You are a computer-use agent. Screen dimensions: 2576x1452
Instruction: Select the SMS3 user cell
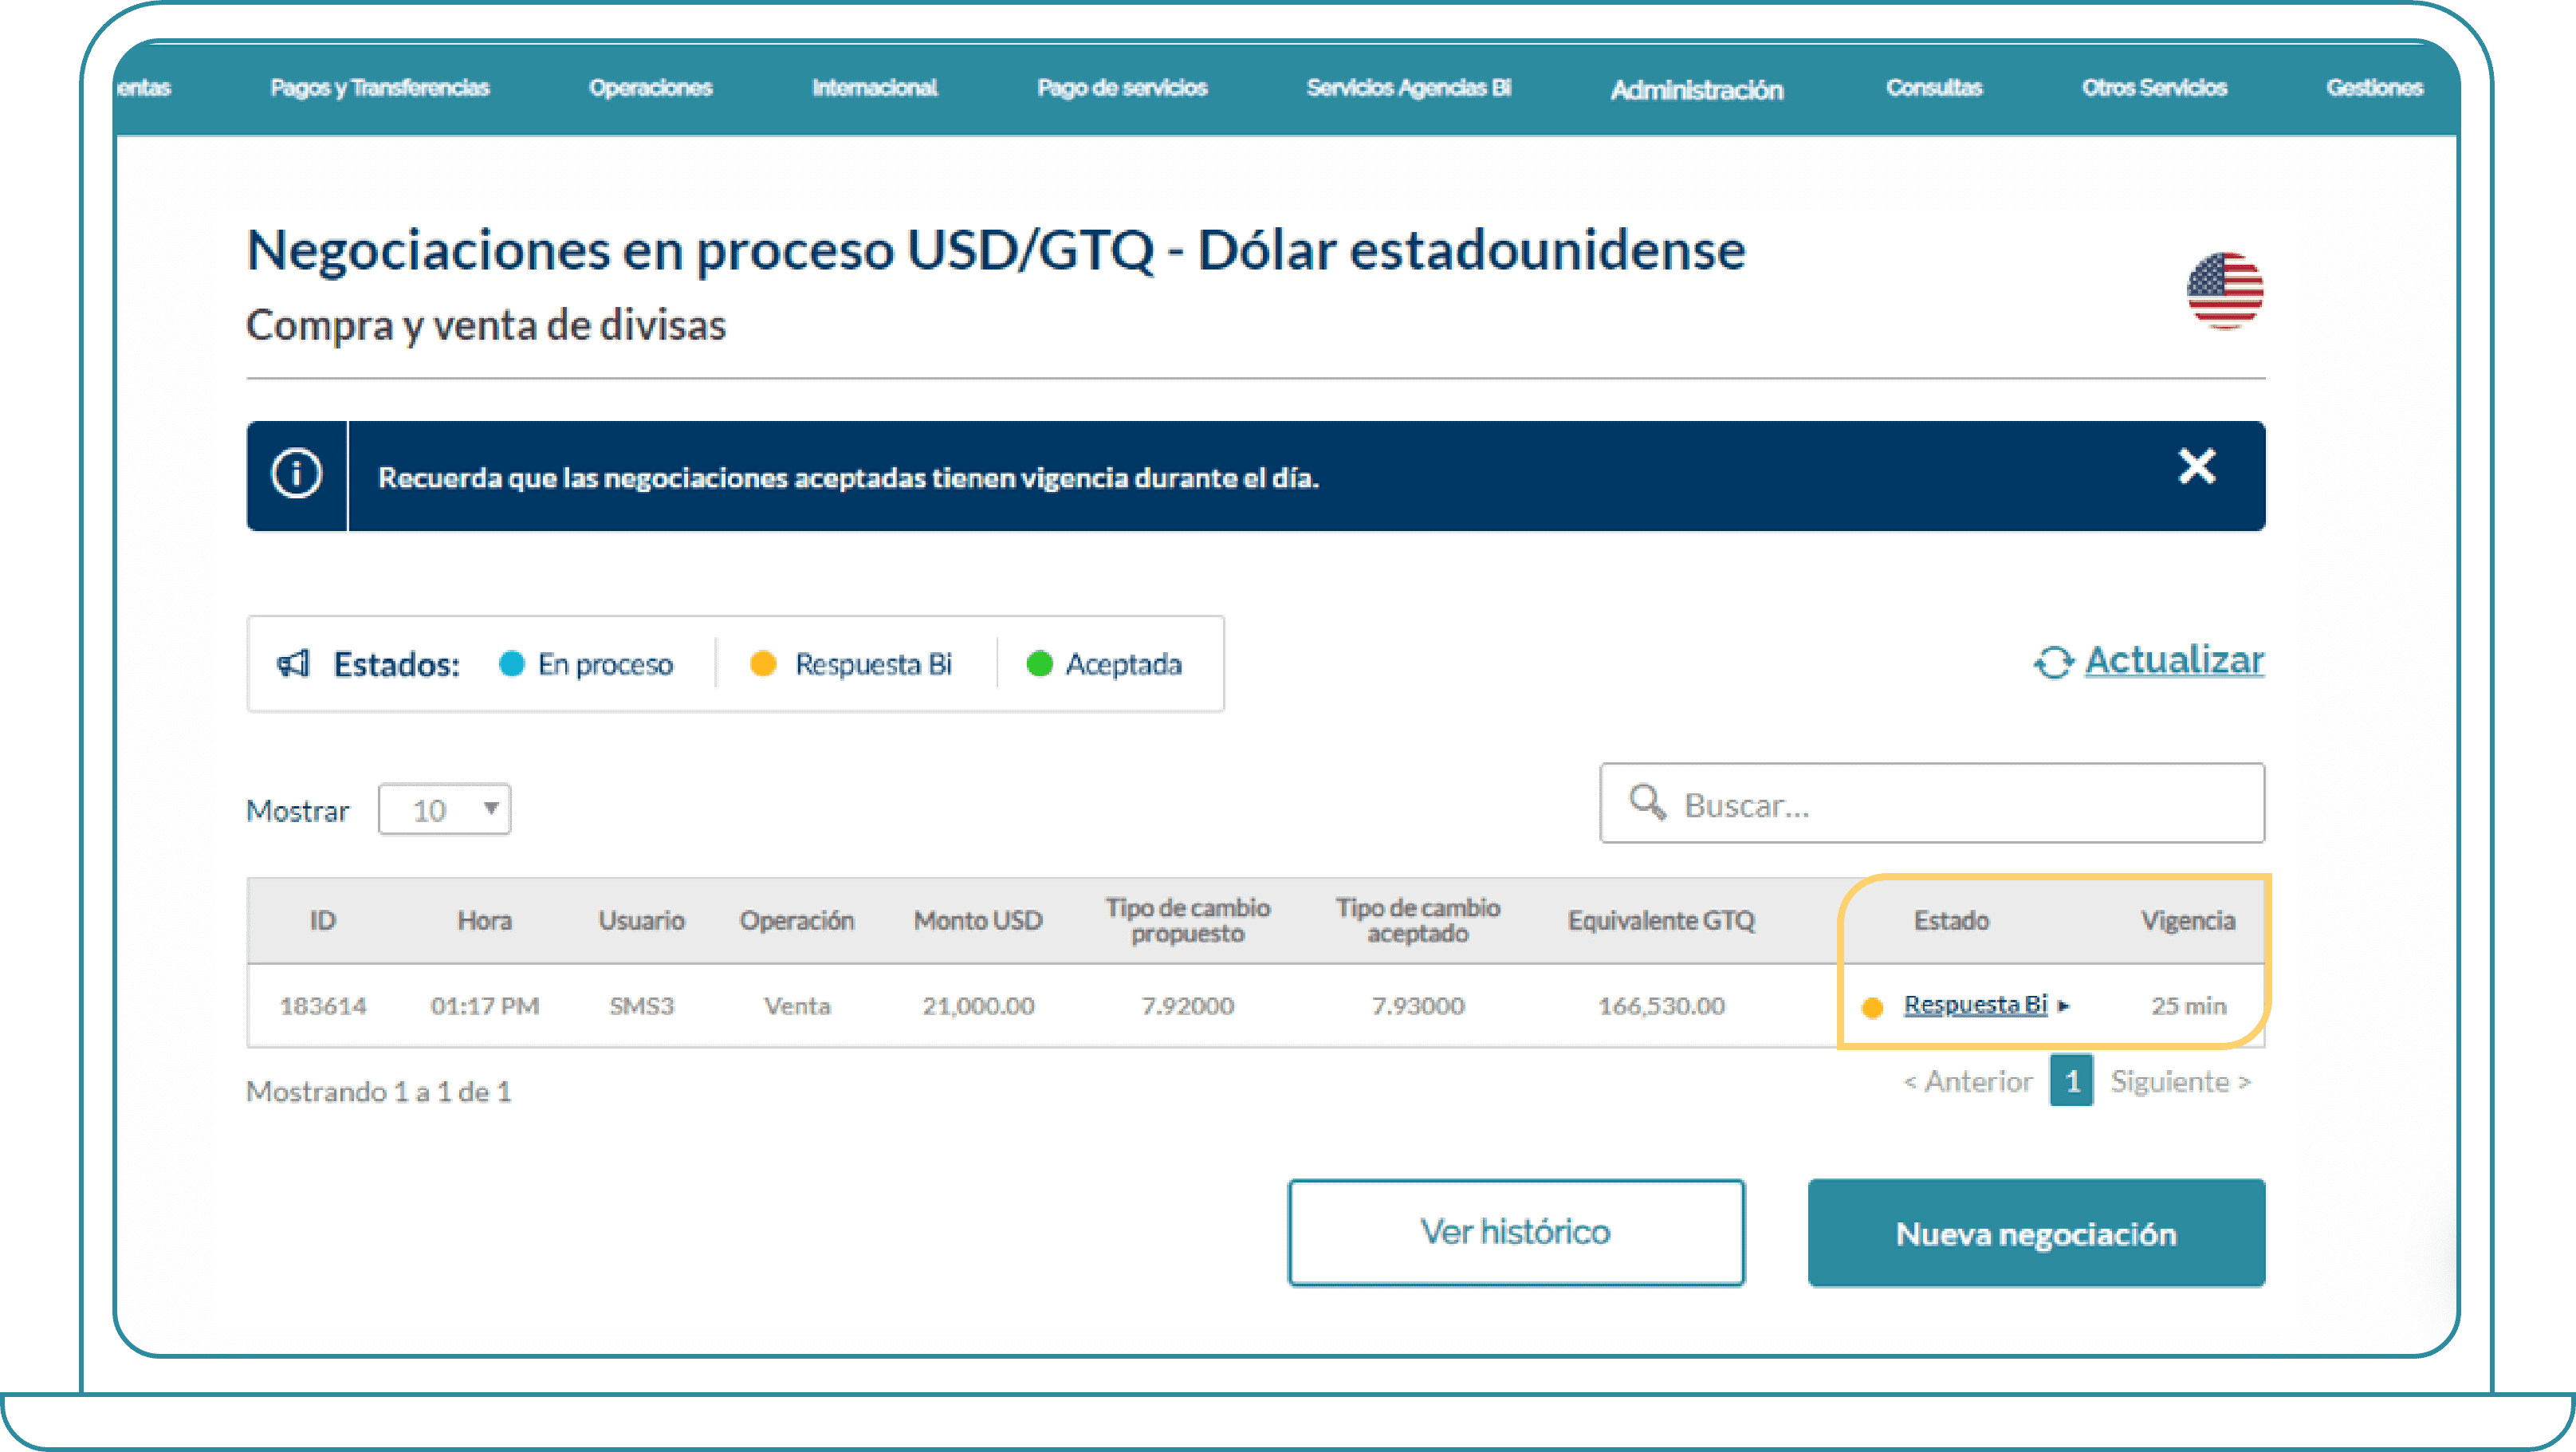[x=642, y=1006]
